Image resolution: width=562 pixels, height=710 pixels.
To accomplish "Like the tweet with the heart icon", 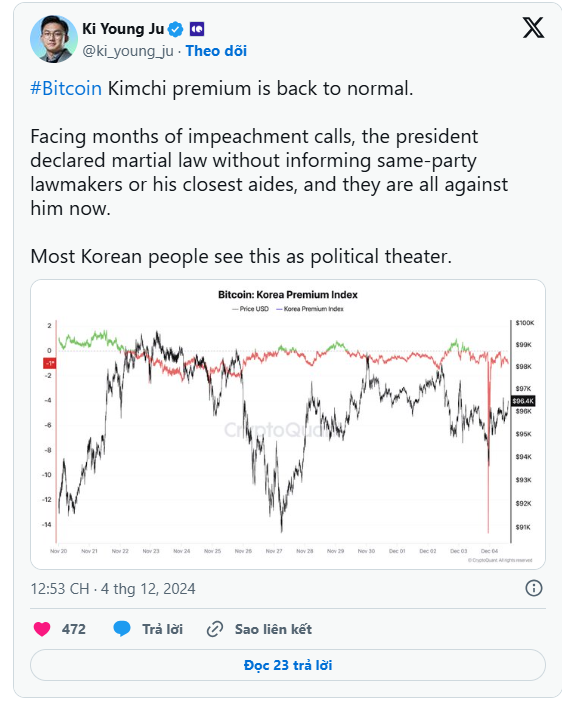I will coord(42,629).
